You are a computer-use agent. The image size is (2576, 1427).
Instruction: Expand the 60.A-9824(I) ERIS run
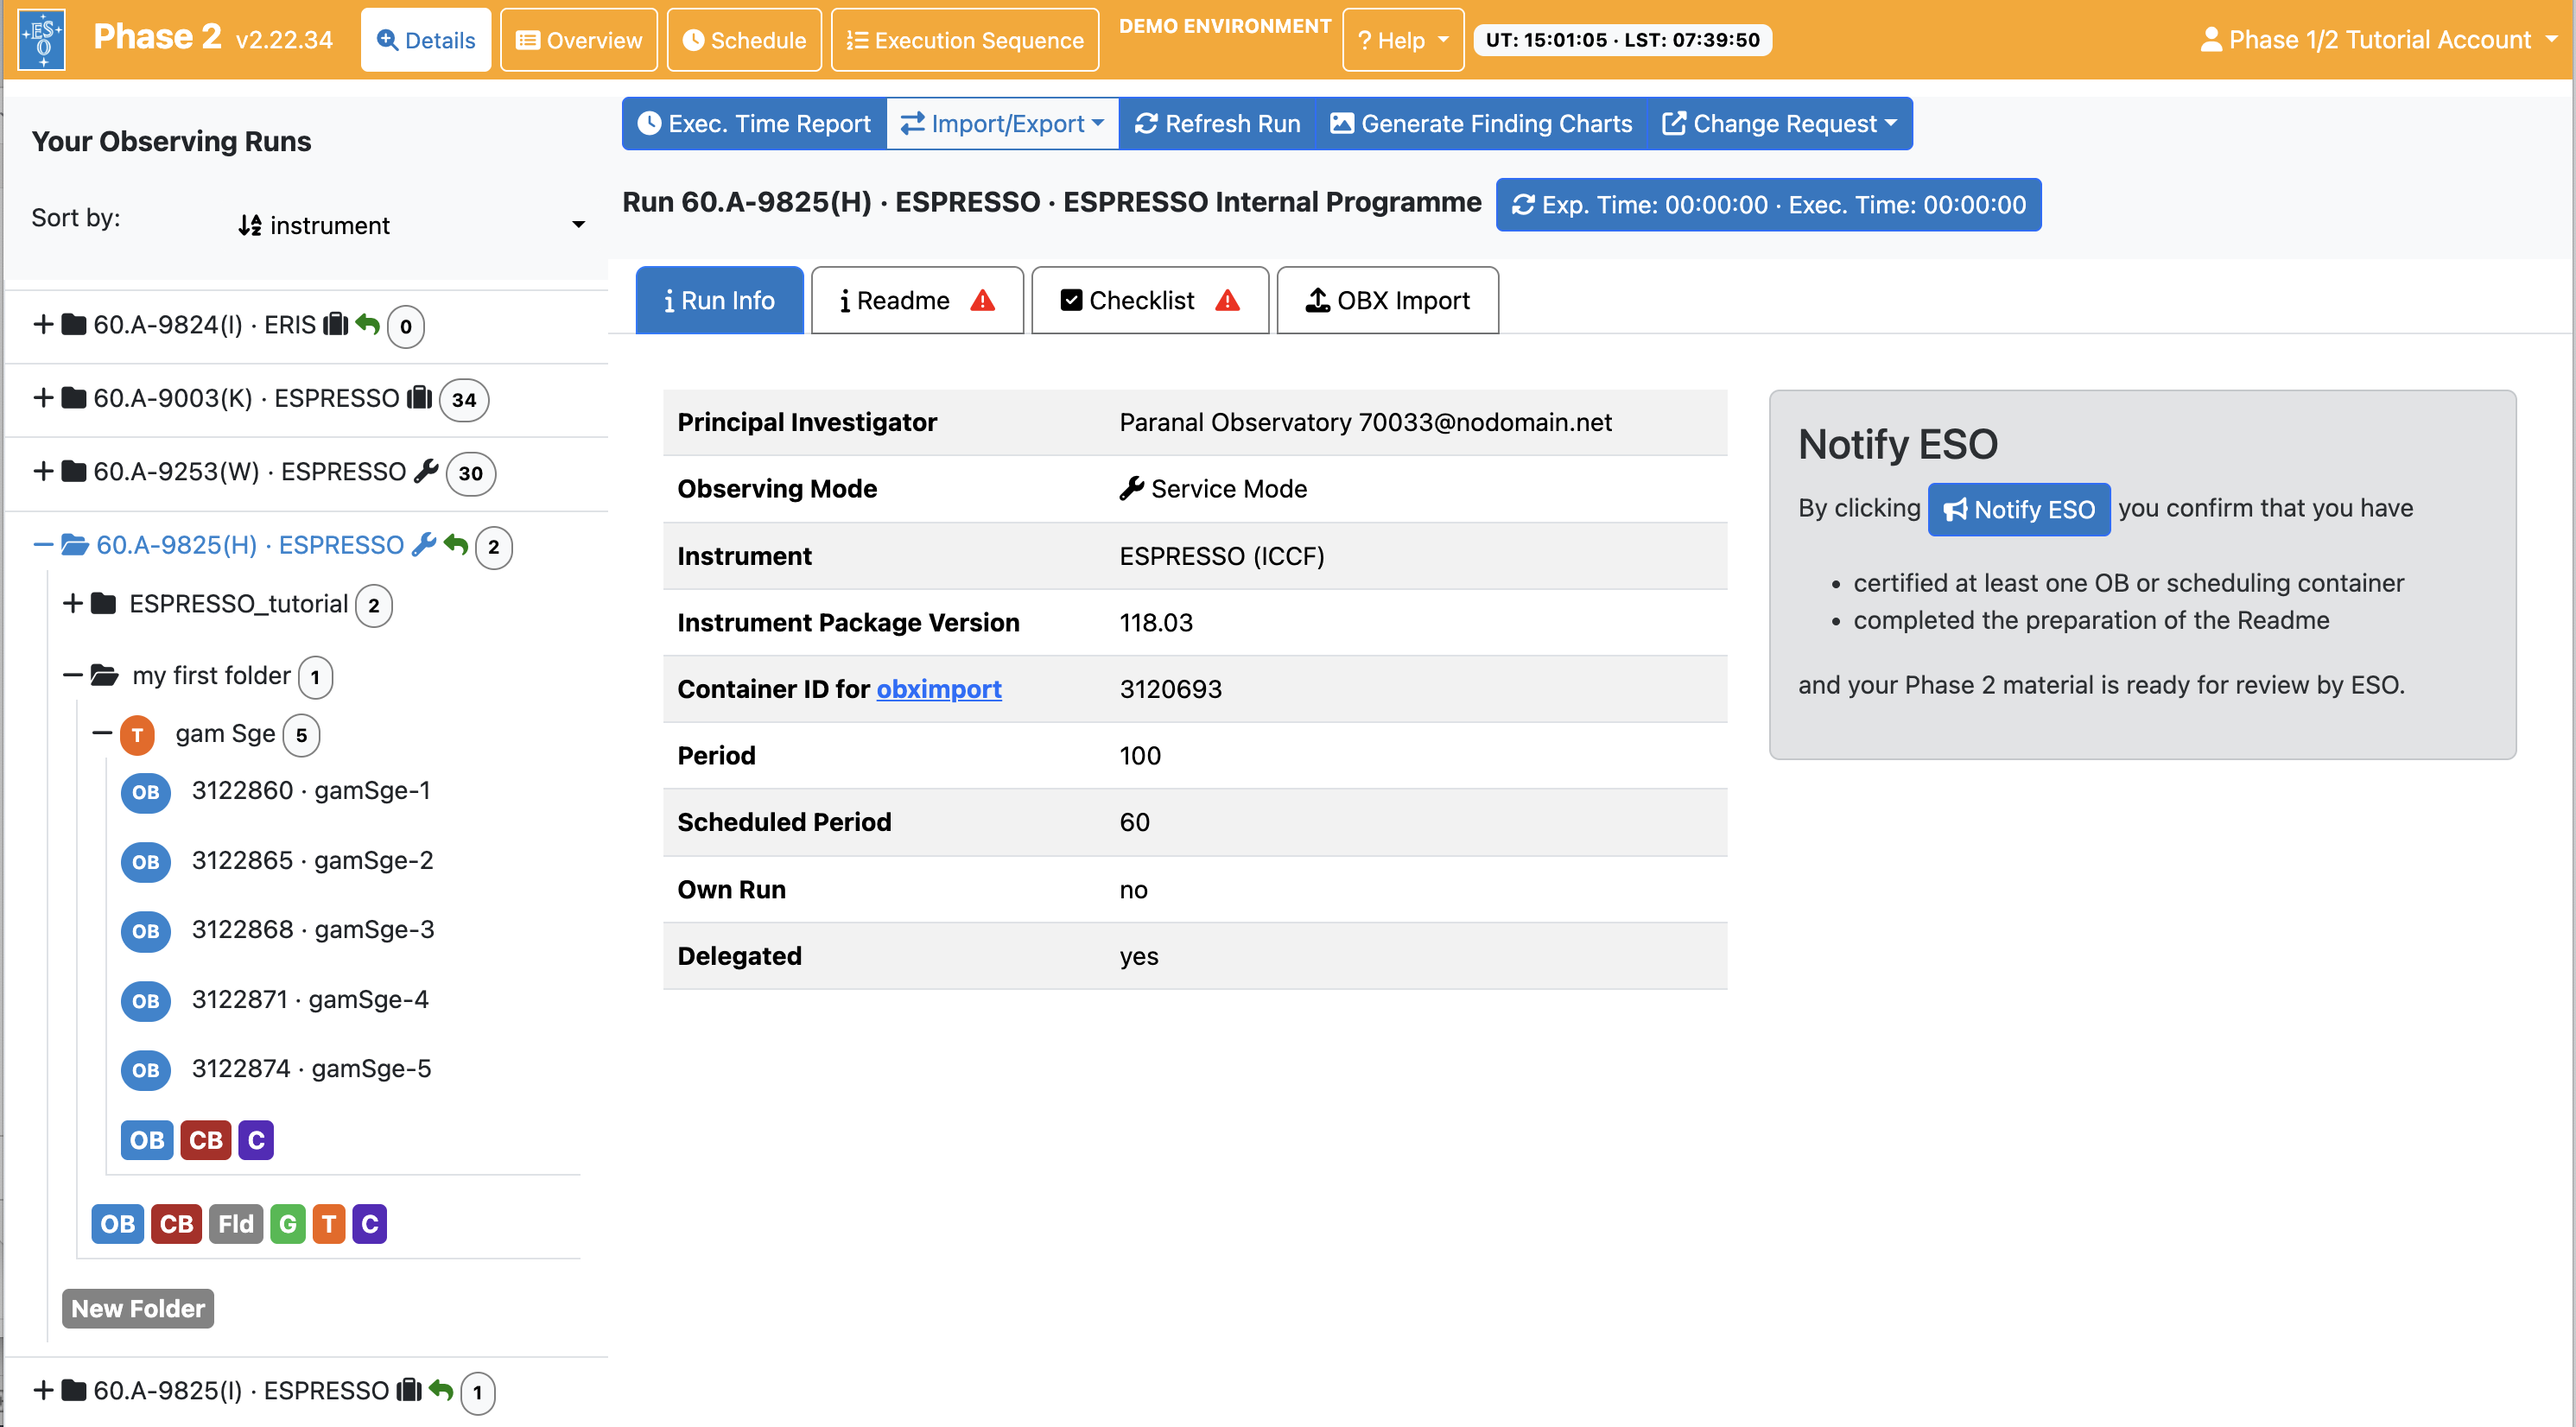(43, 325)
